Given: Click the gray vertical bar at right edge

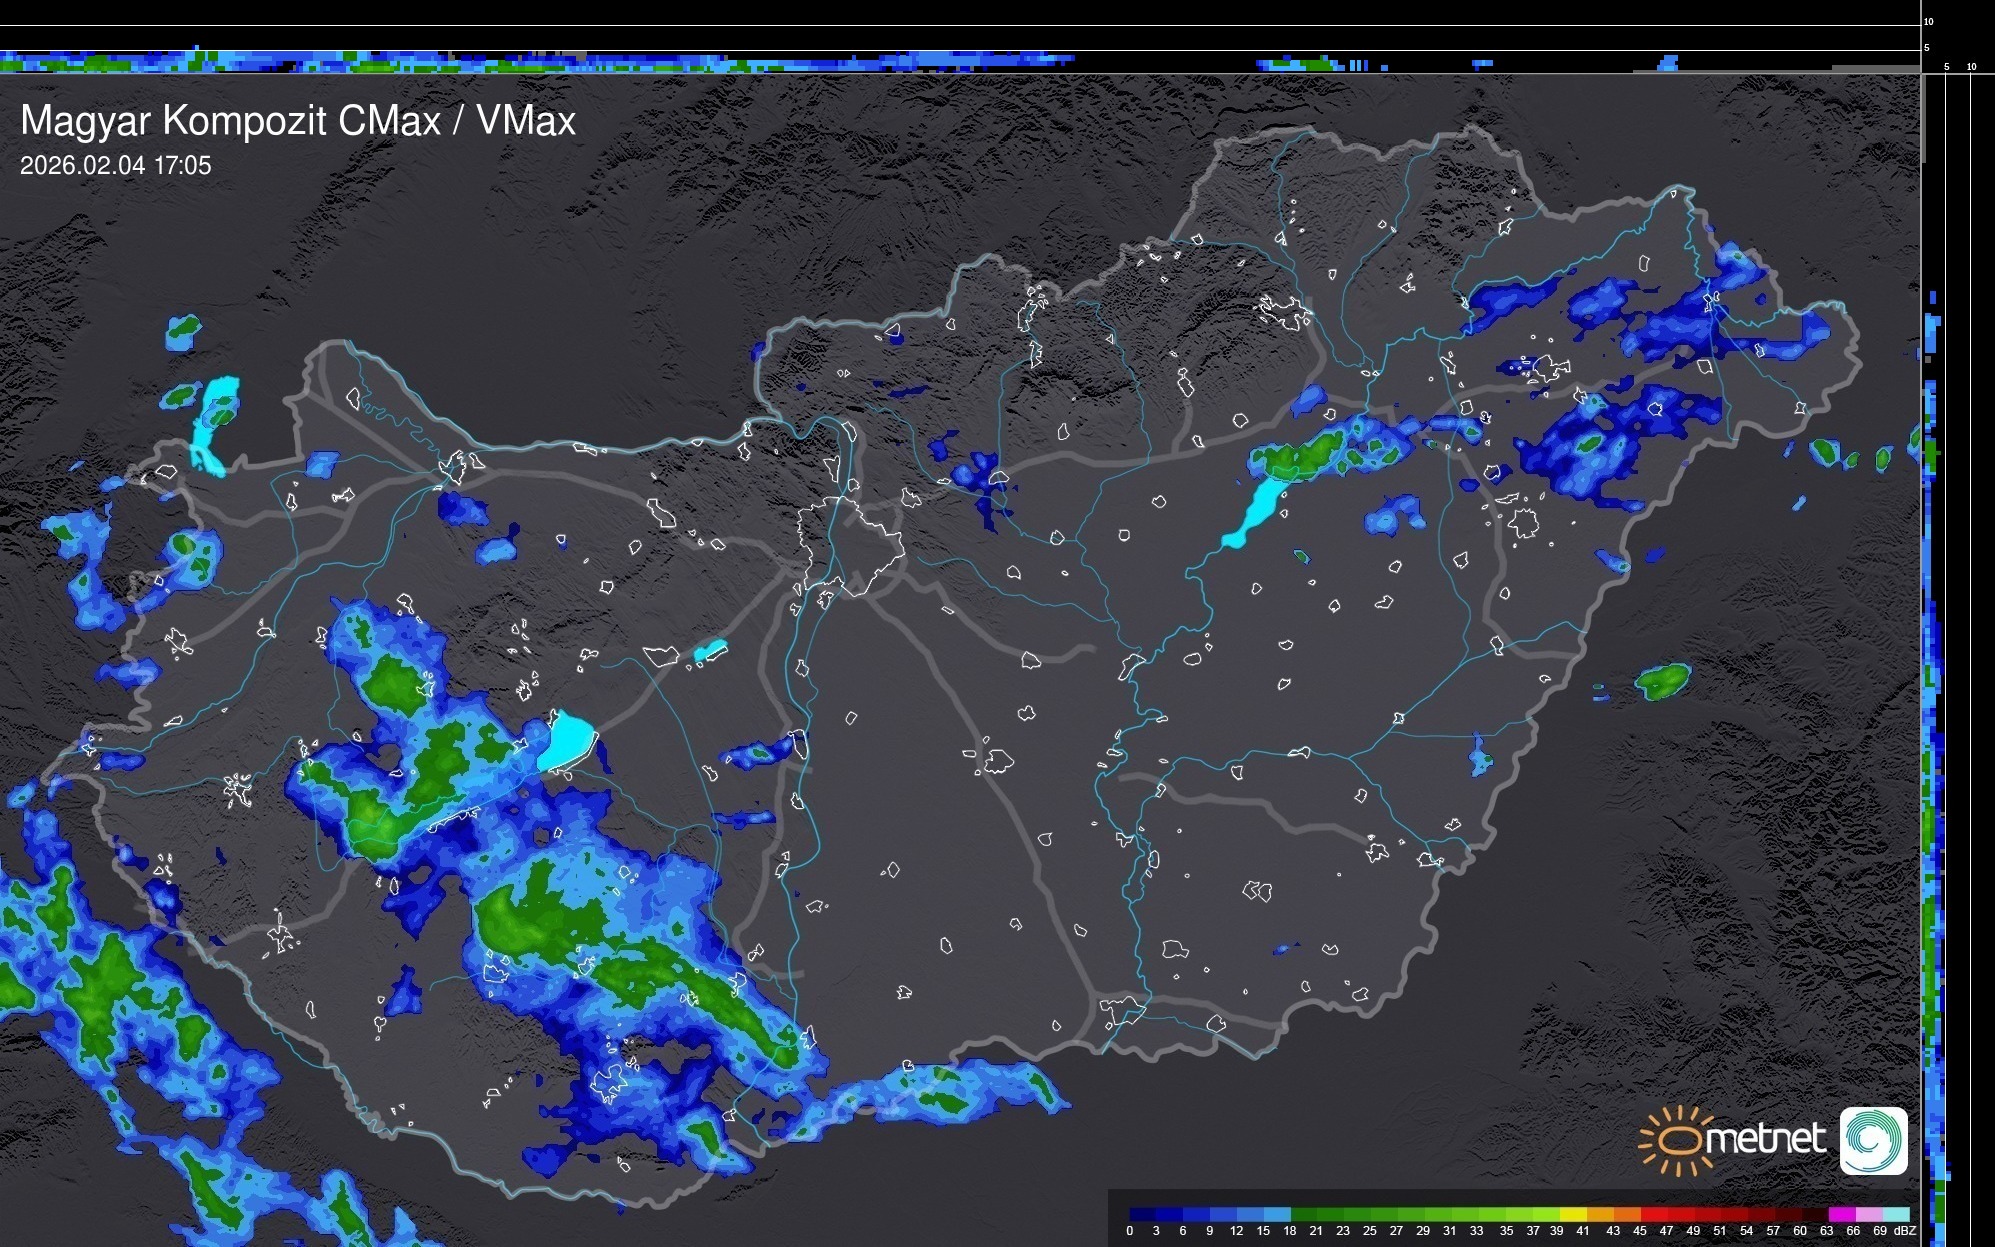Looking at the screenshot, I should [1923, 118].
